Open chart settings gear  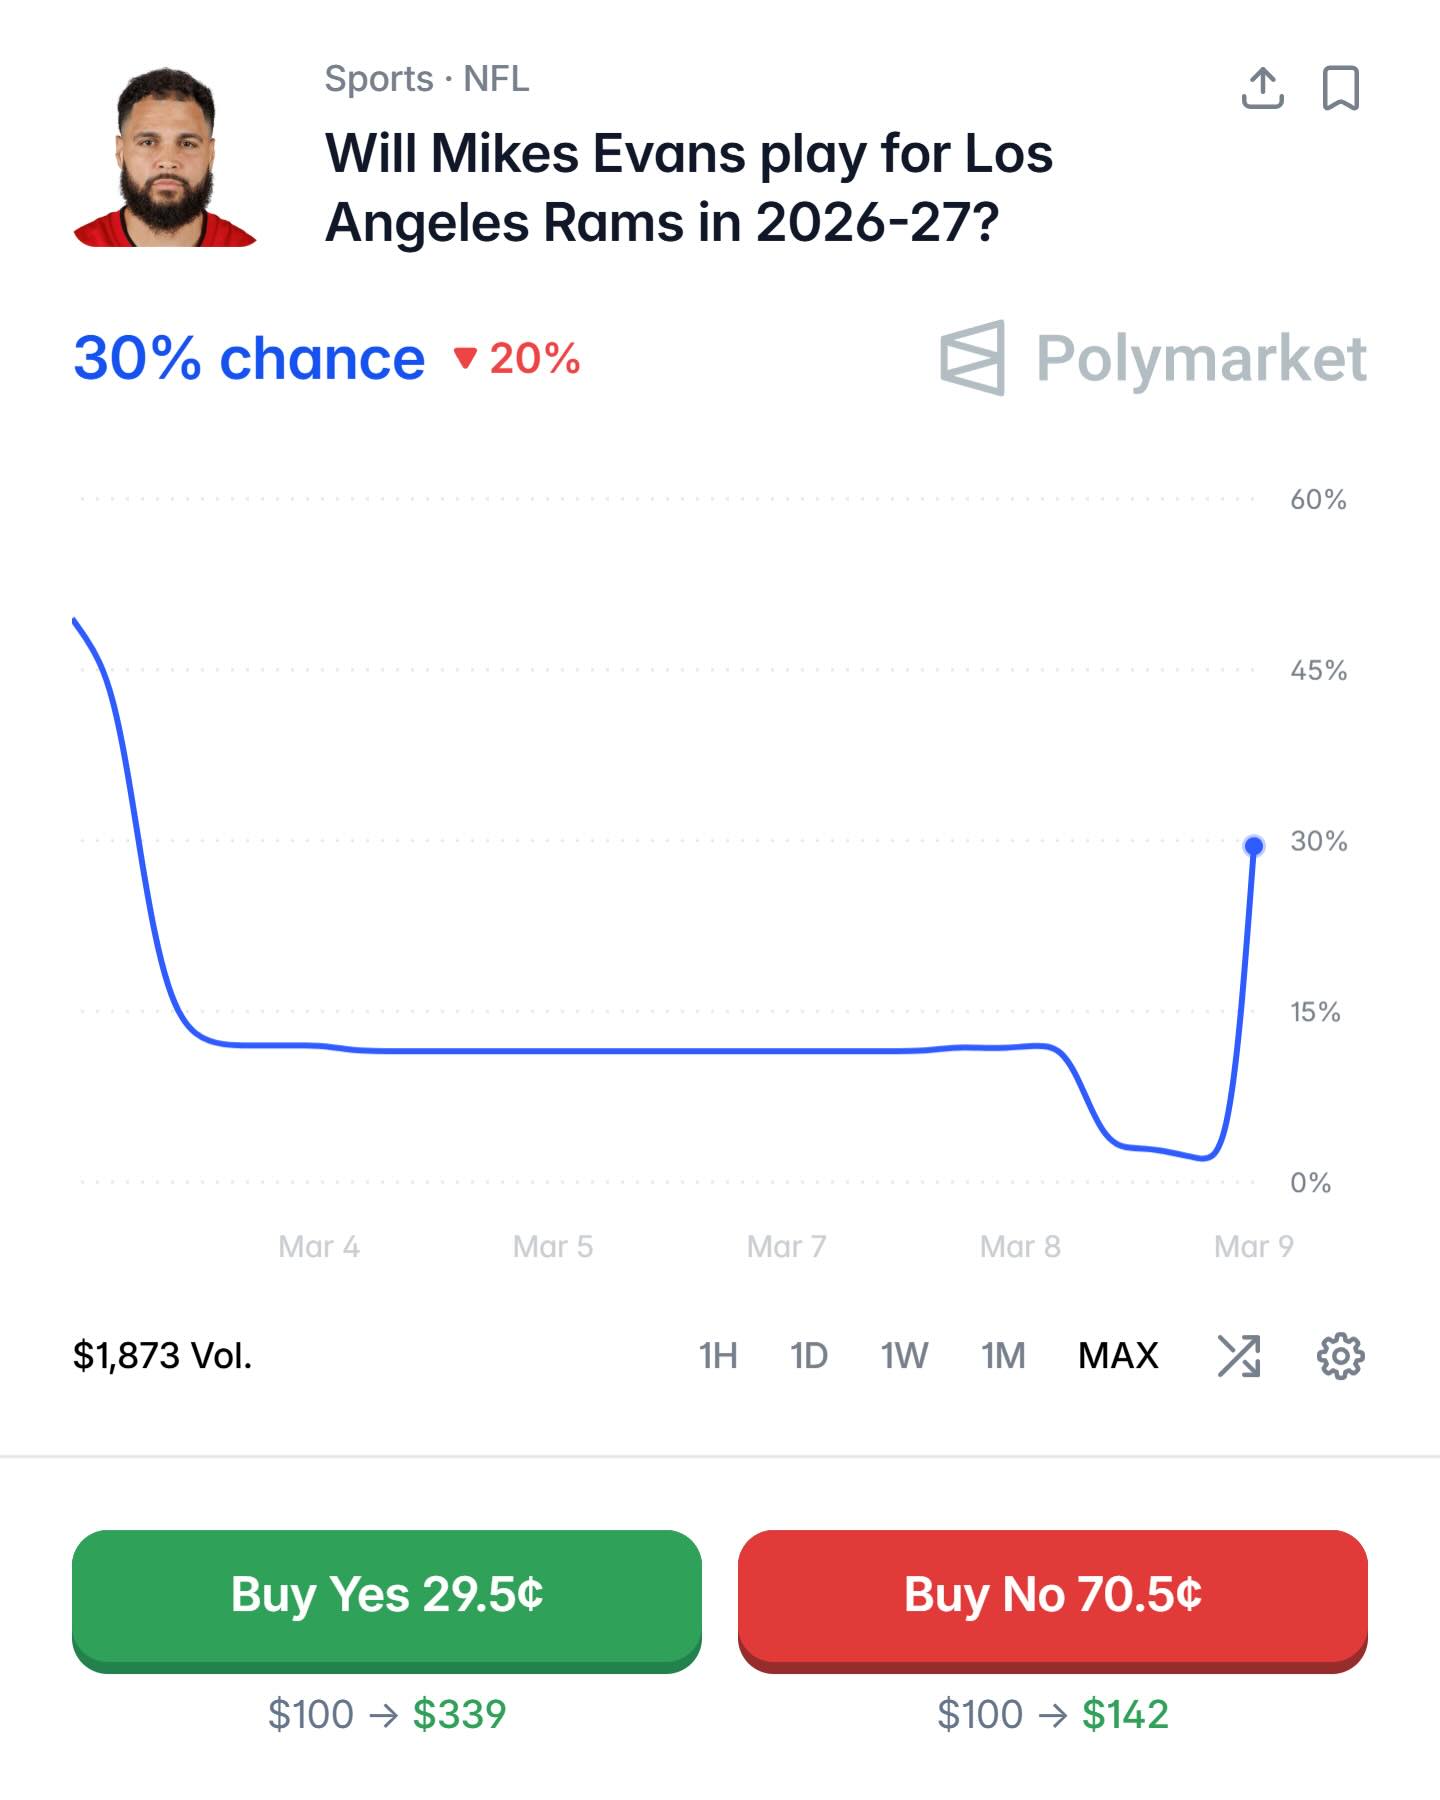click(x=1340, y=1356)
